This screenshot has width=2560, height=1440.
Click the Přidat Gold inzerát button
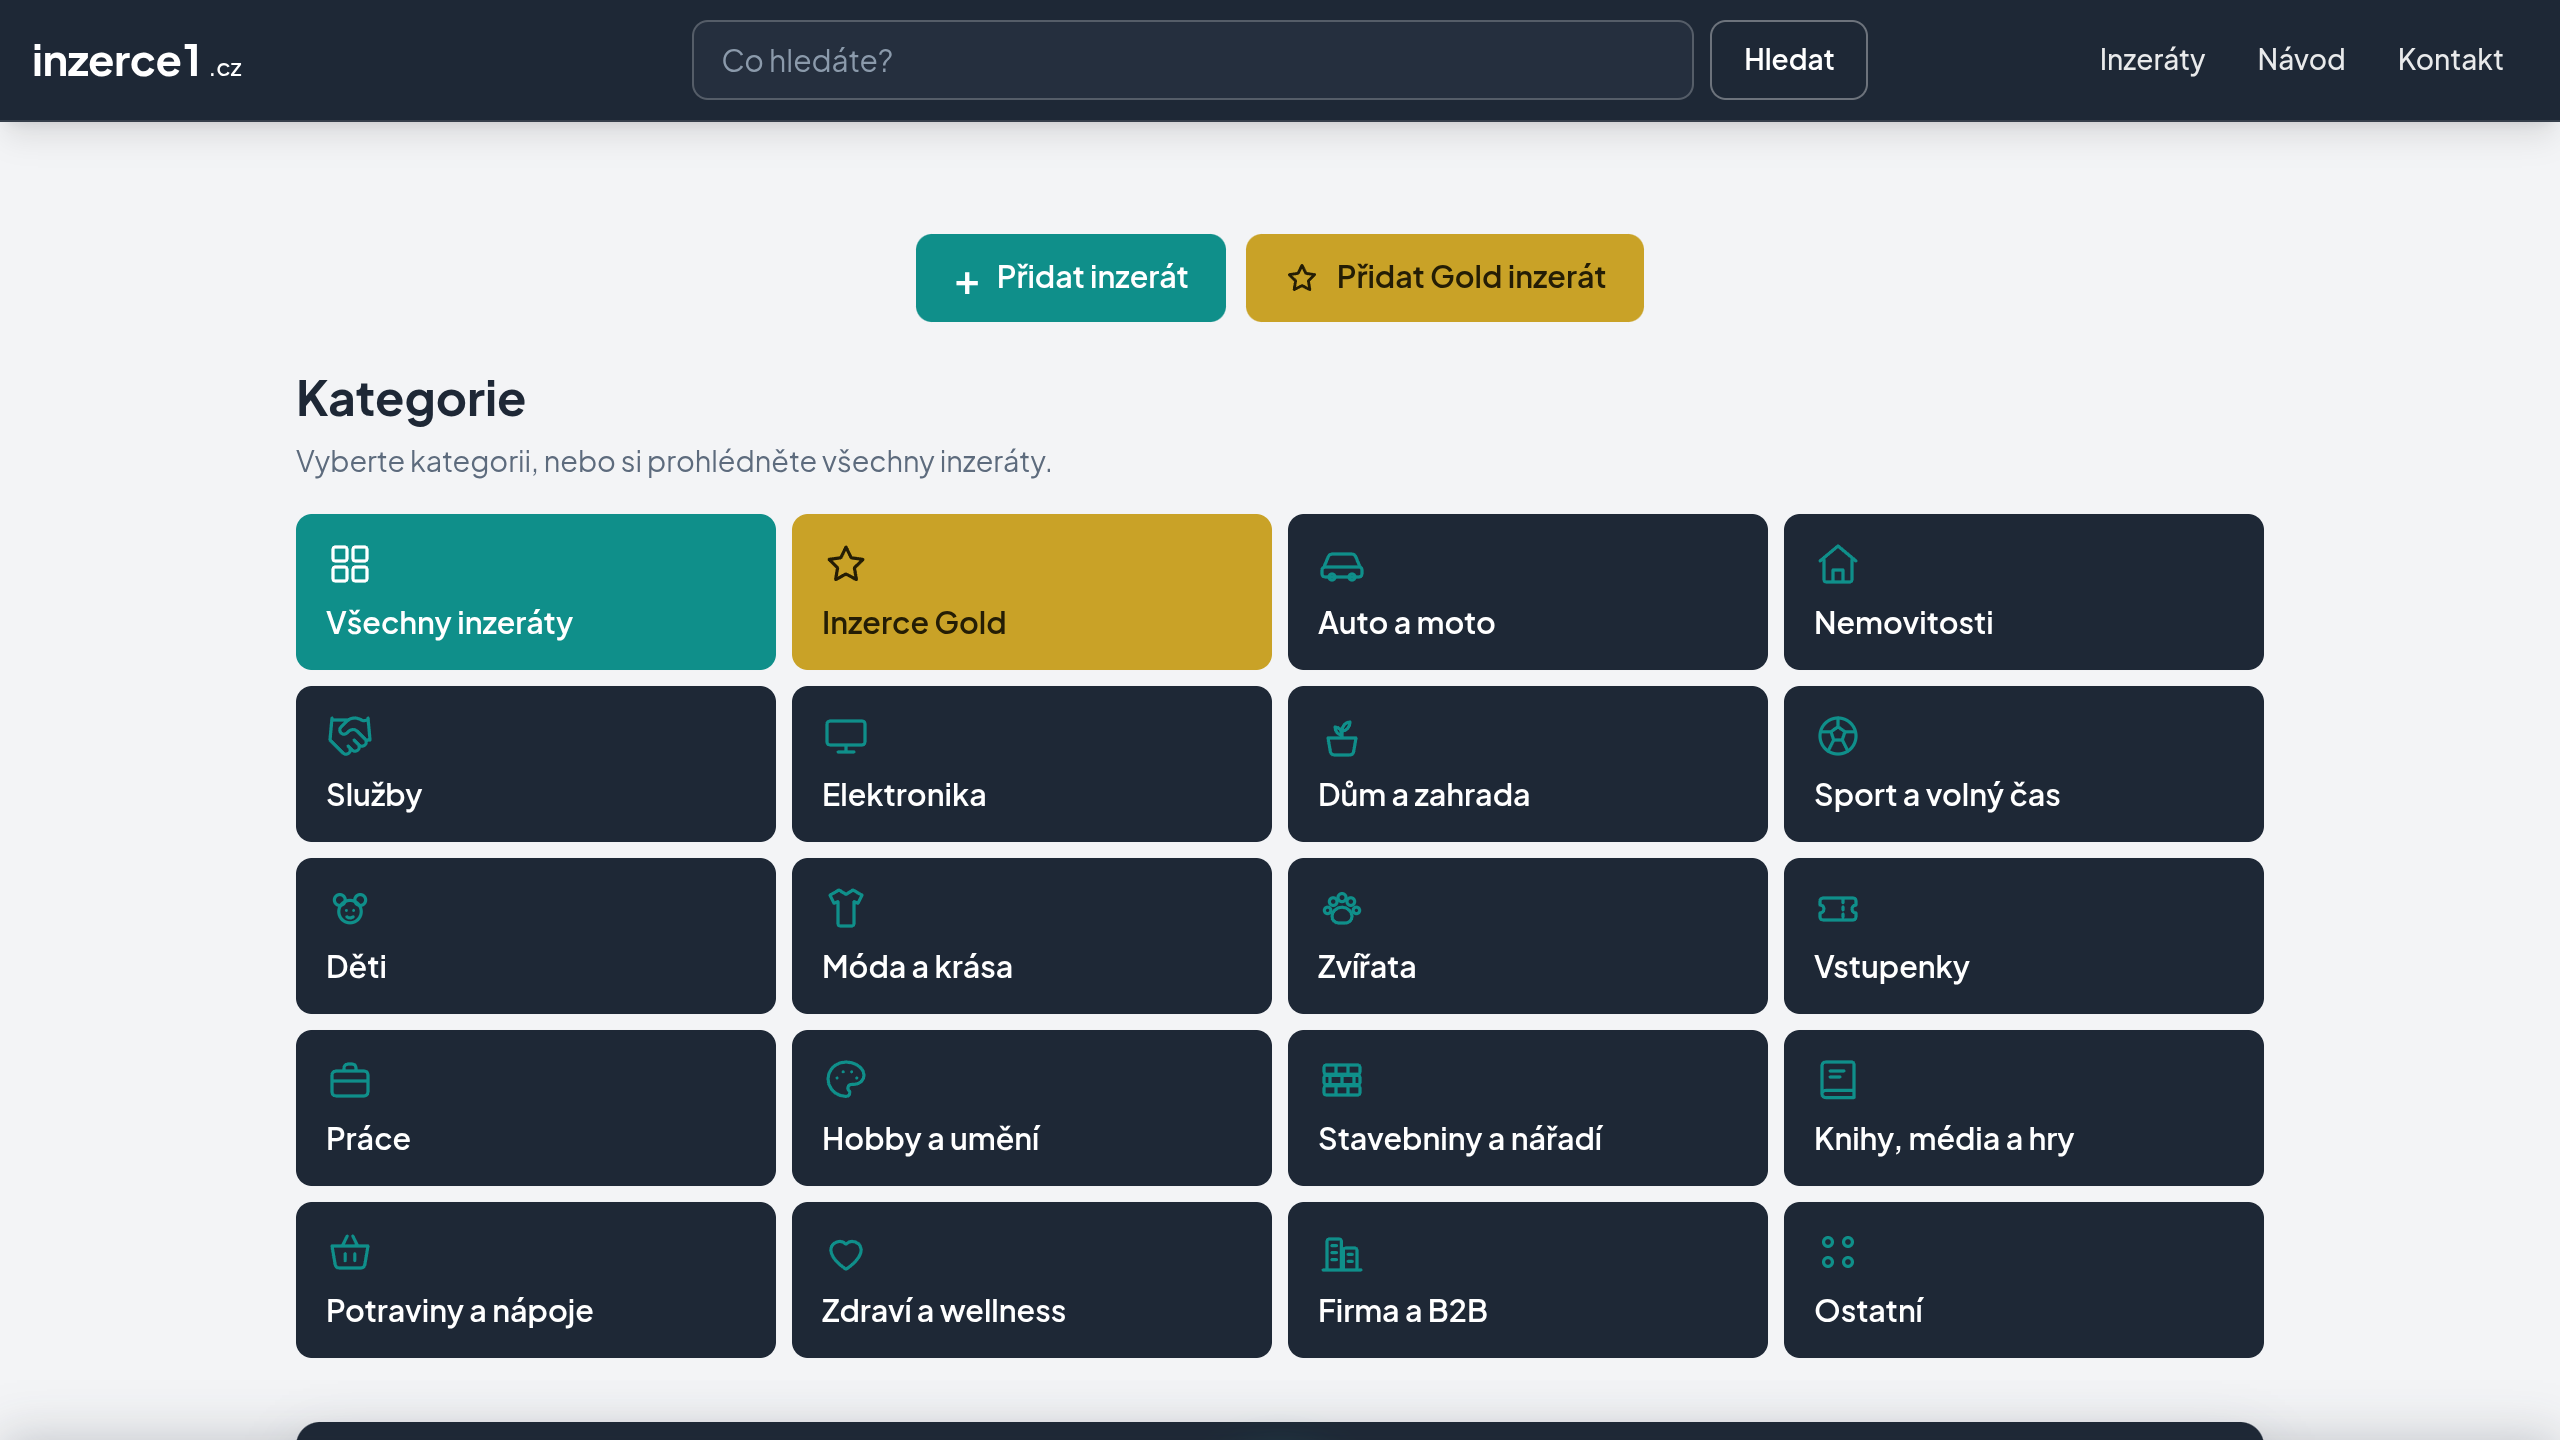tap(1444, 278)
